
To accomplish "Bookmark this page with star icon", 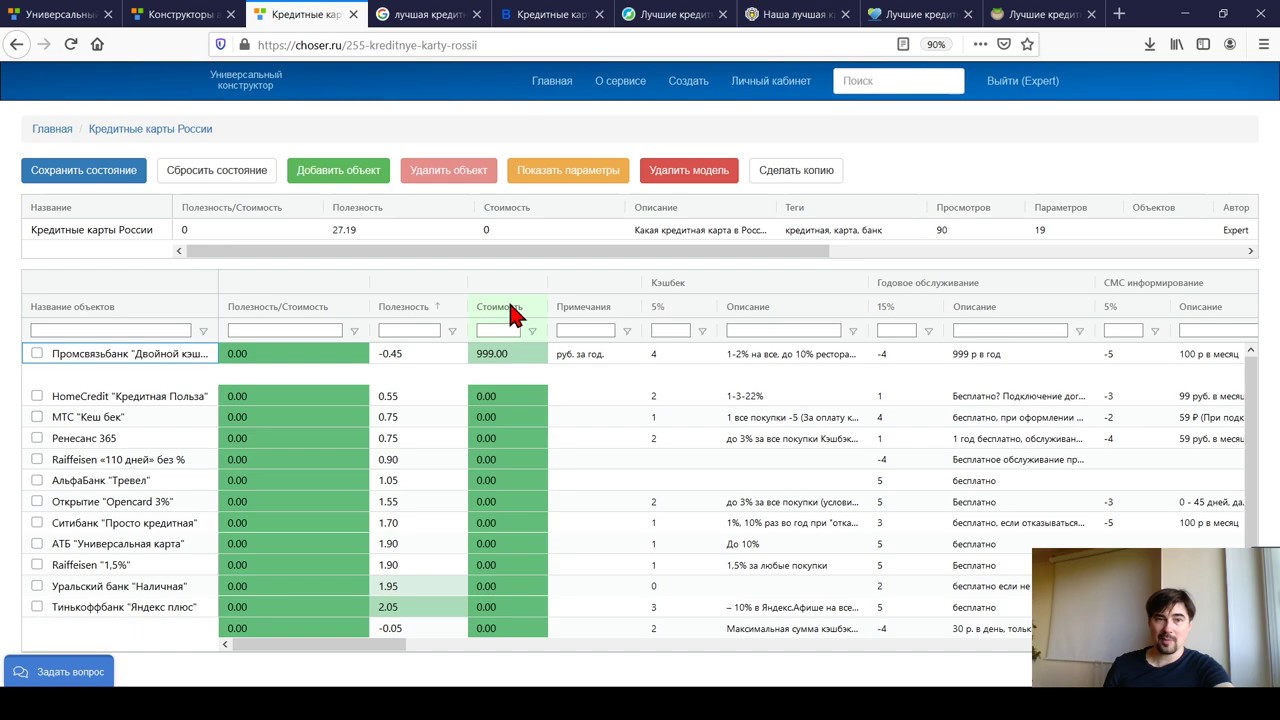I will click(x=1027, y=44).
